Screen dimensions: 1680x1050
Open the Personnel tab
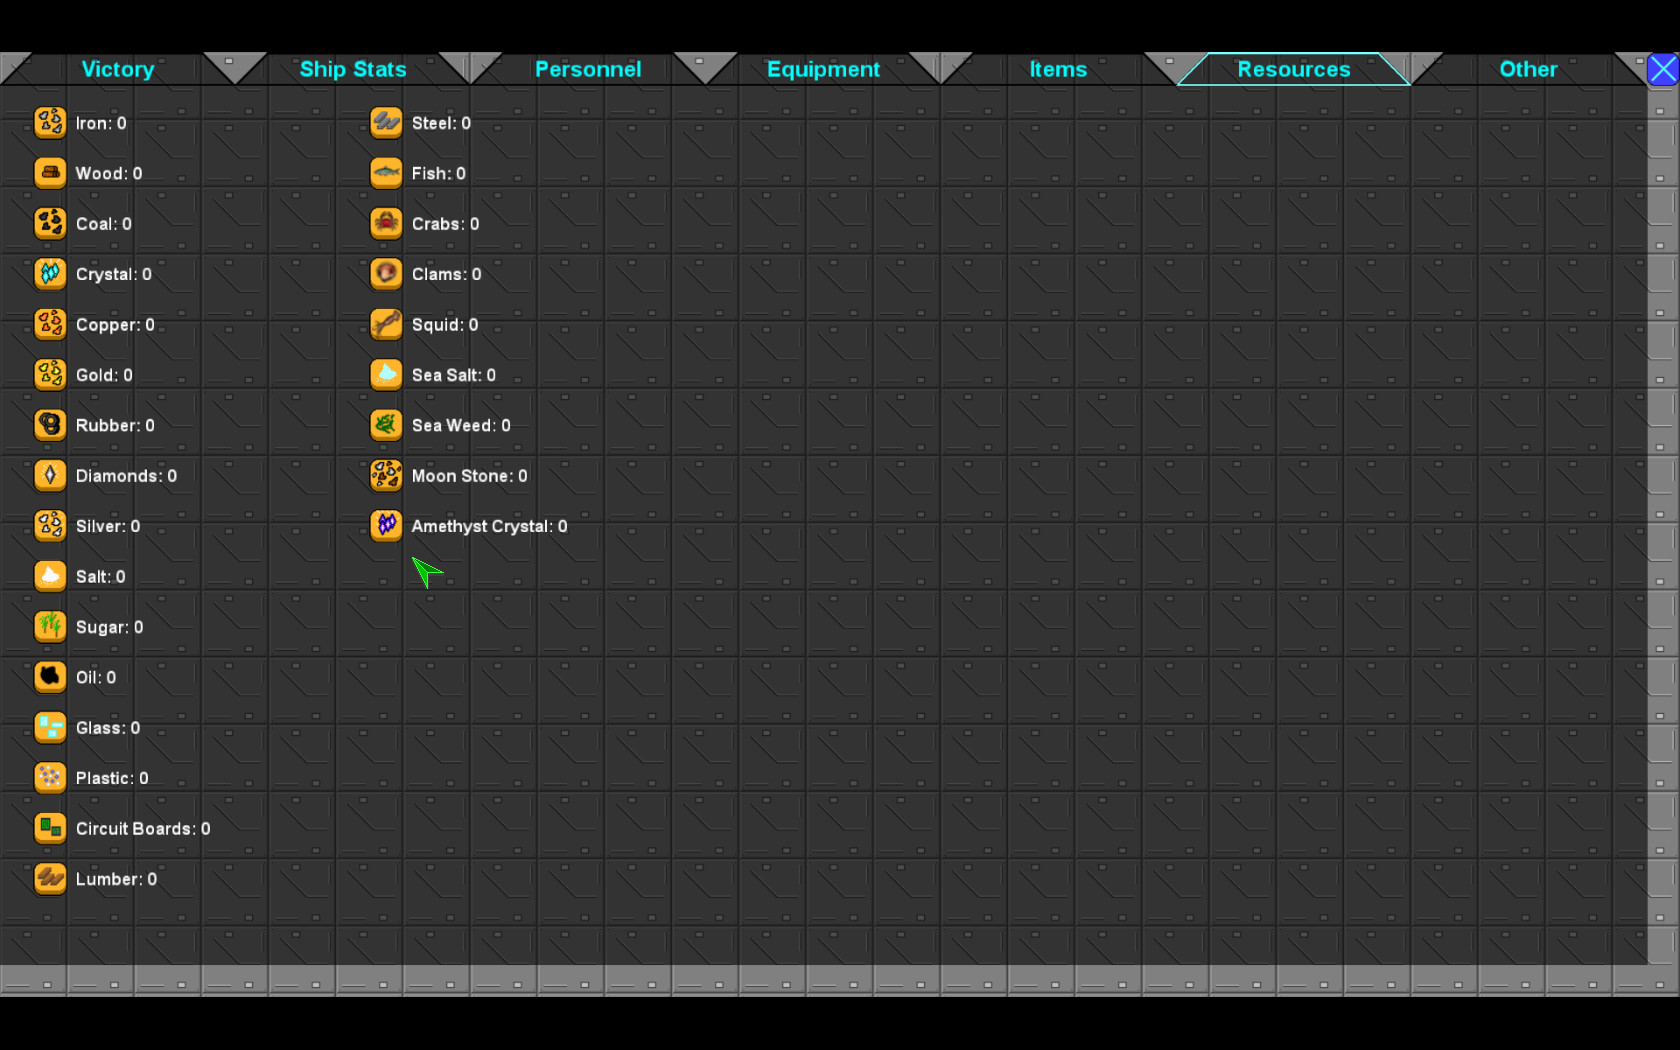tap(588, 69)
